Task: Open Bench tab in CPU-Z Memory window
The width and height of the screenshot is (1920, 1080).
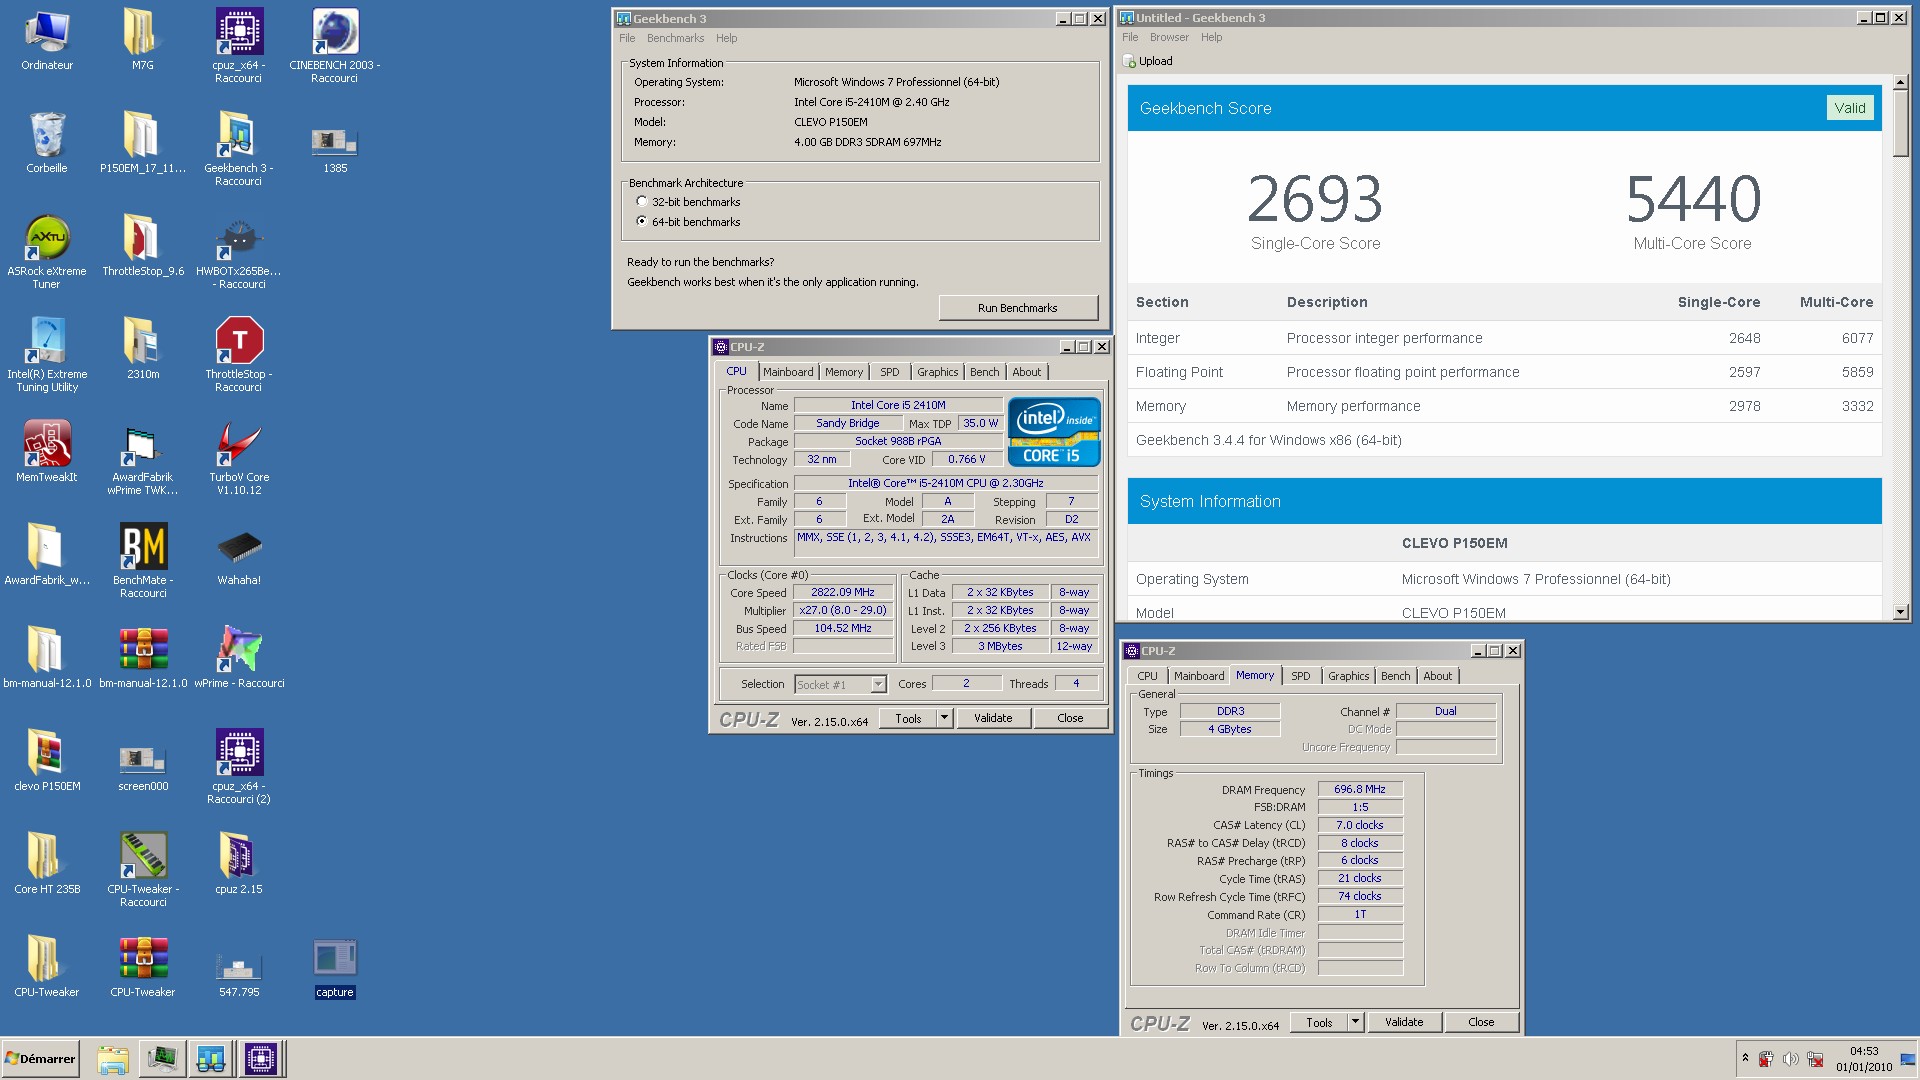Action: [x=1395, y=676]
